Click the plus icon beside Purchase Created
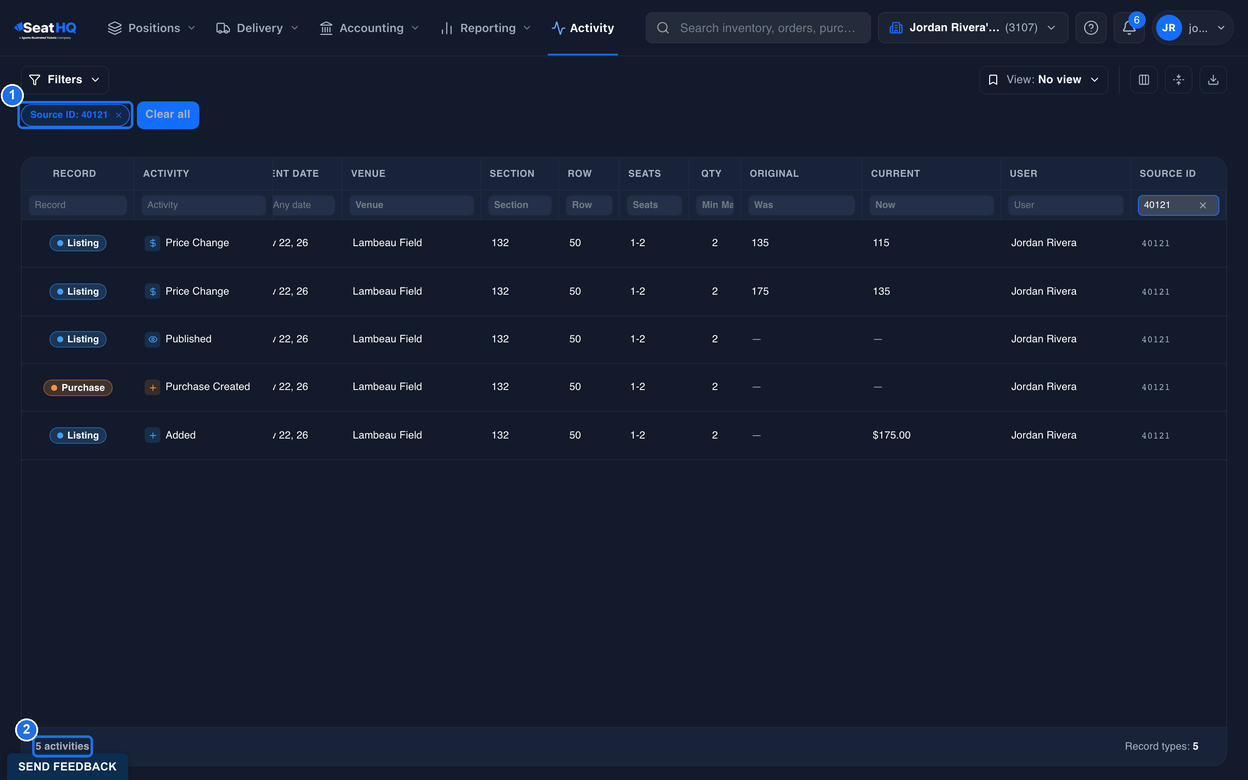This screenshot has width=1248, height=780. [x=152, y=387]
